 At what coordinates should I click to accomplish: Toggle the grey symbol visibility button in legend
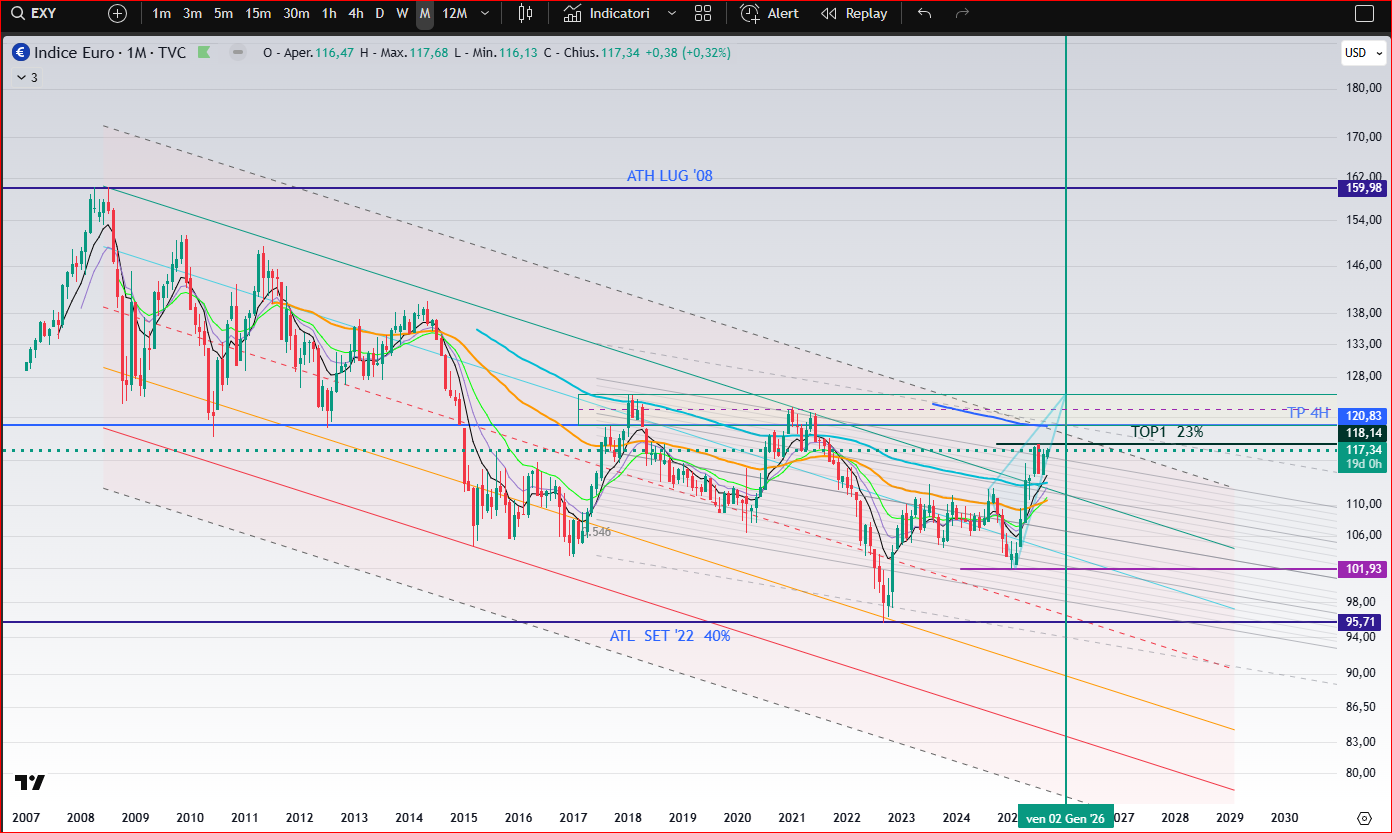point(237,53)
